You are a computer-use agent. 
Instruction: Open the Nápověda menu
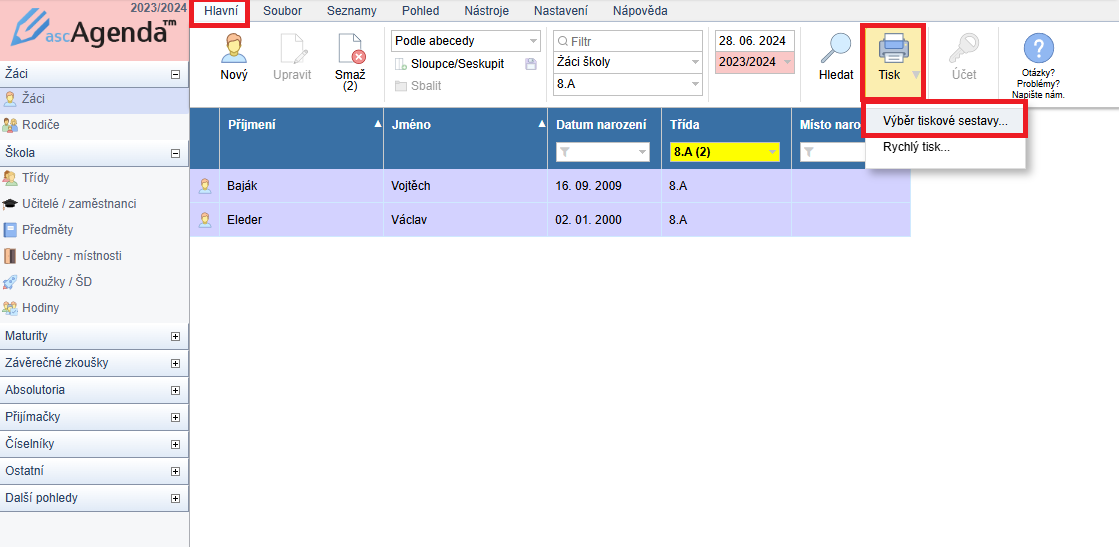coord(640,11)
